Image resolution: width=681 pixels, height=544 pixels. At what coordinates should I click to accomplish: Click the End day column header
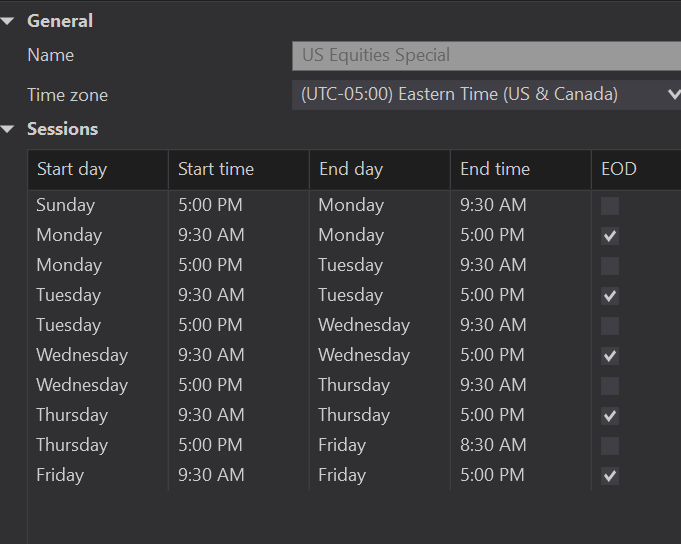click(x=379, y=169)
